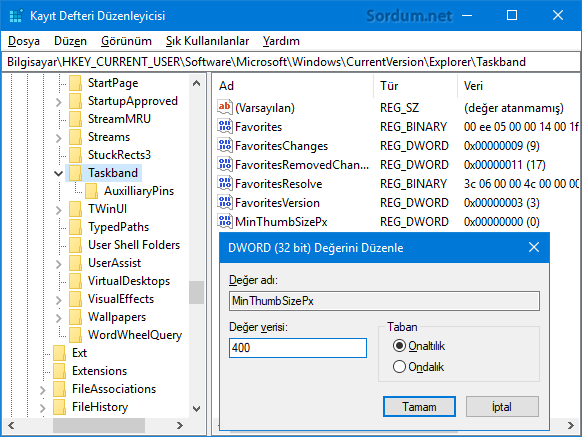Open the Düzen menu
The image size is (582, 437).
click(71, 41)
